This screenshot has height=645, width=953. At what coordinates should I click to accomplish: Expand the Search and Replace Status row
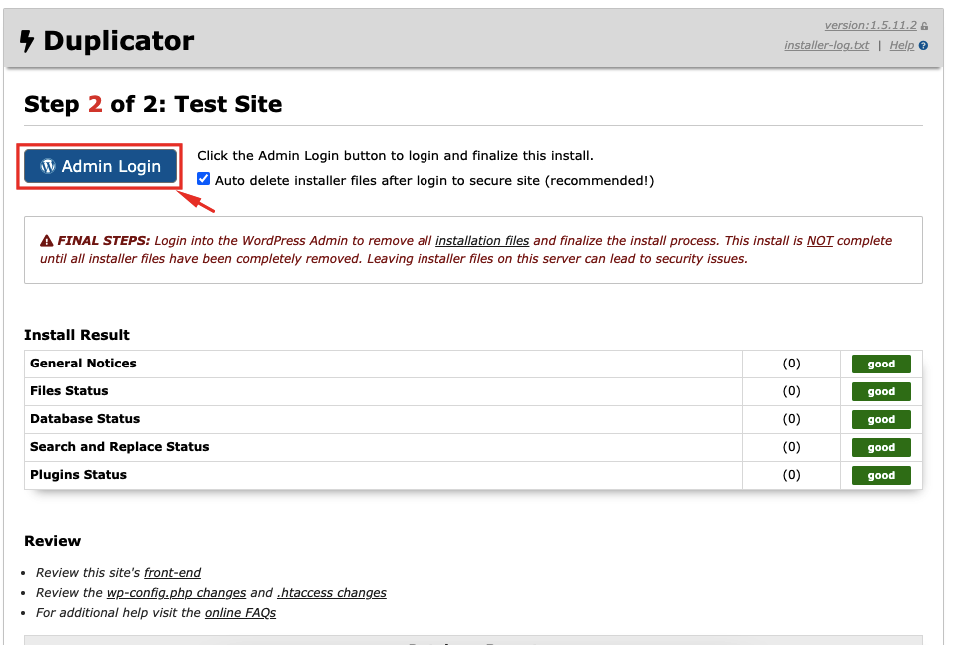473,447
